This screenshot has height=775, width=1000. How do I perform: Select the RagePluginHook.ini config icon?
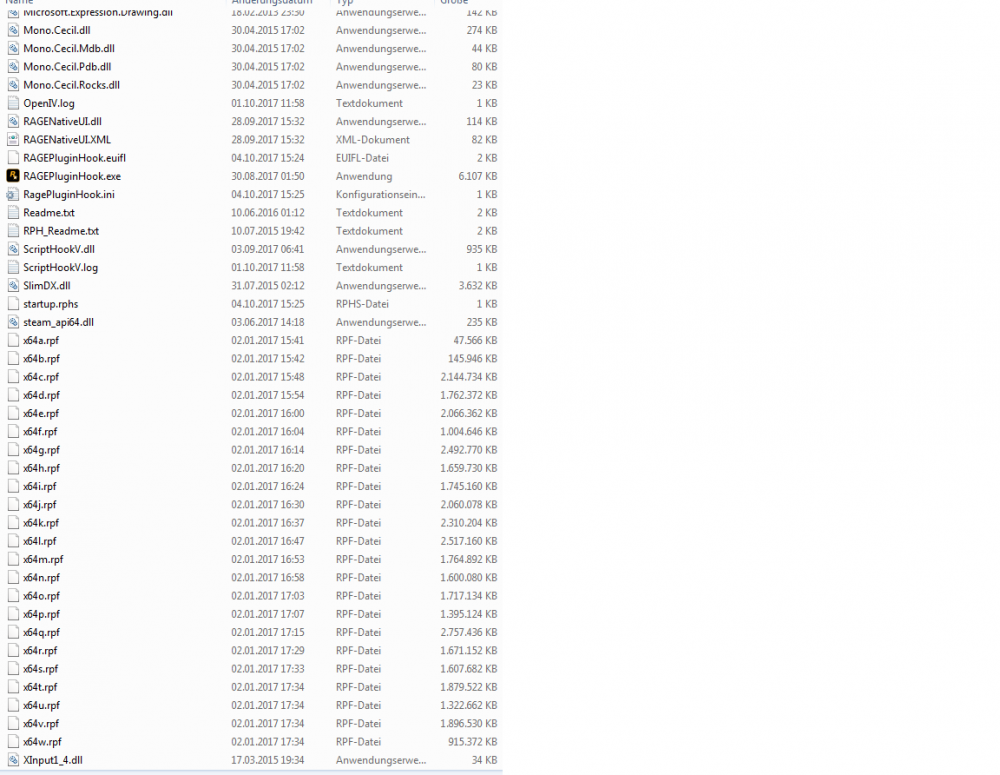point(13,194)
